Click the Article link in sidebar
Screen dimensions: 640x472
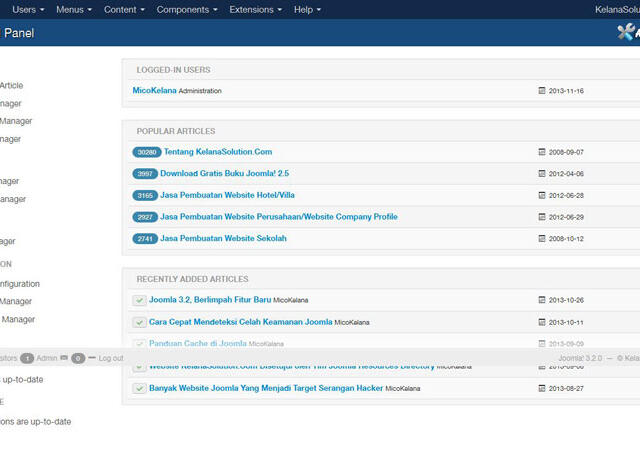(x=11, y=85)
